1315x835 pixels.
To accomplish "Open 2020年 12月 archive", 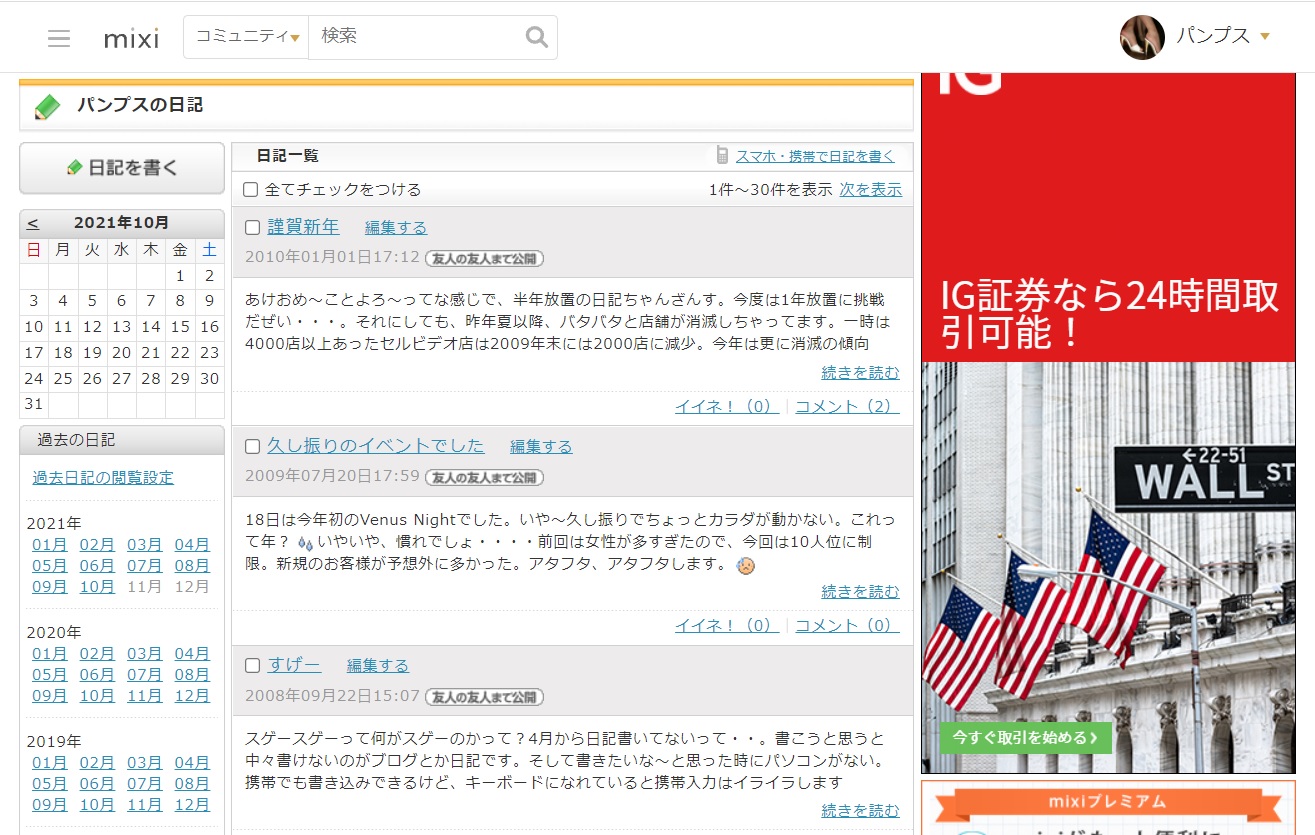I will (192, 696).
